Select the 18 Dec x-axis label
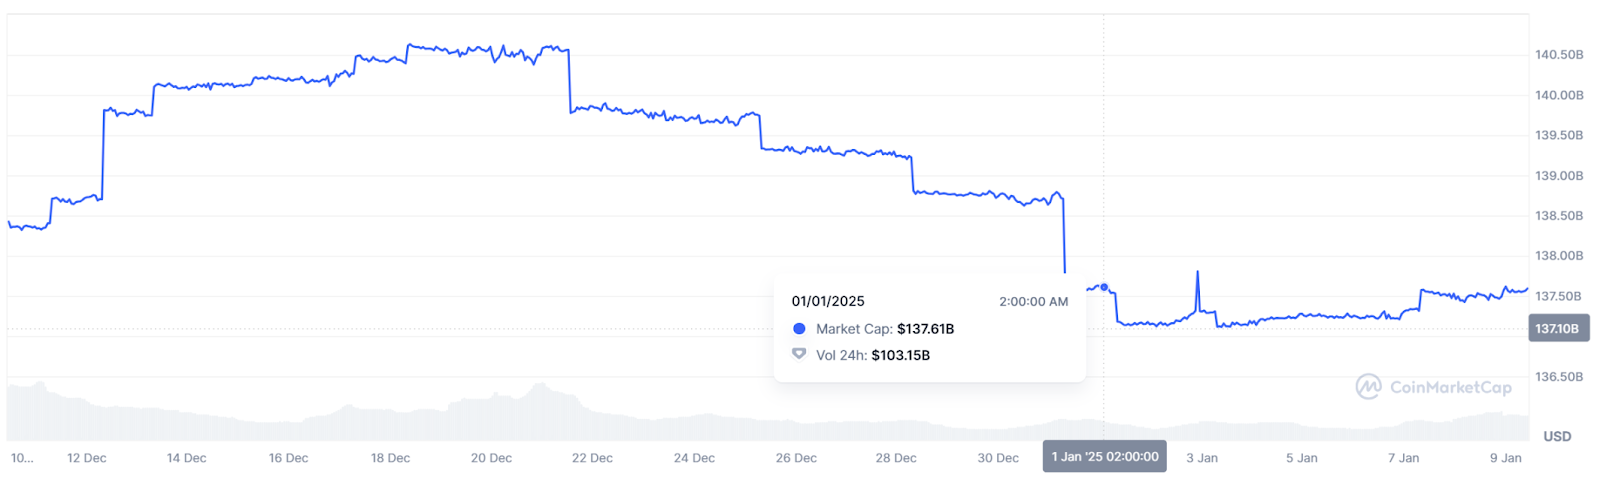Viewport: 1600px width, 492px height. (x=390, y=458)
